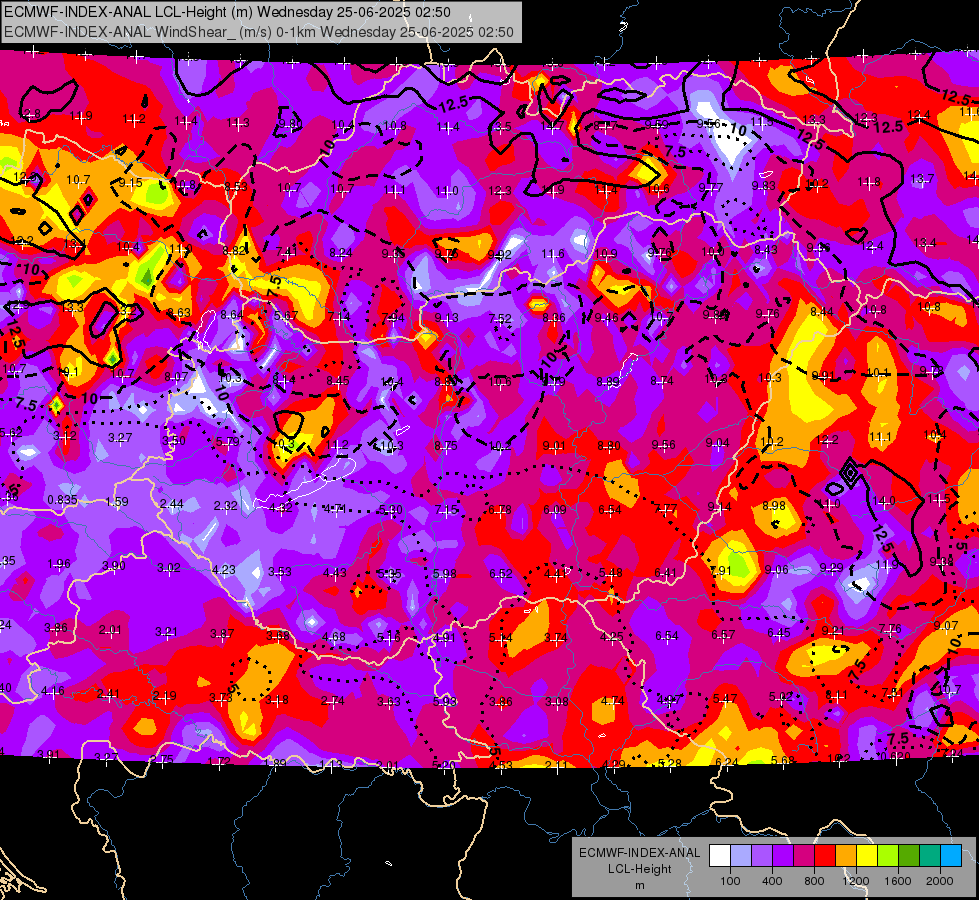This screenshot has width=979, height=900.
Task: Click the value 7.77 on the map
Action: pos(665,508)
